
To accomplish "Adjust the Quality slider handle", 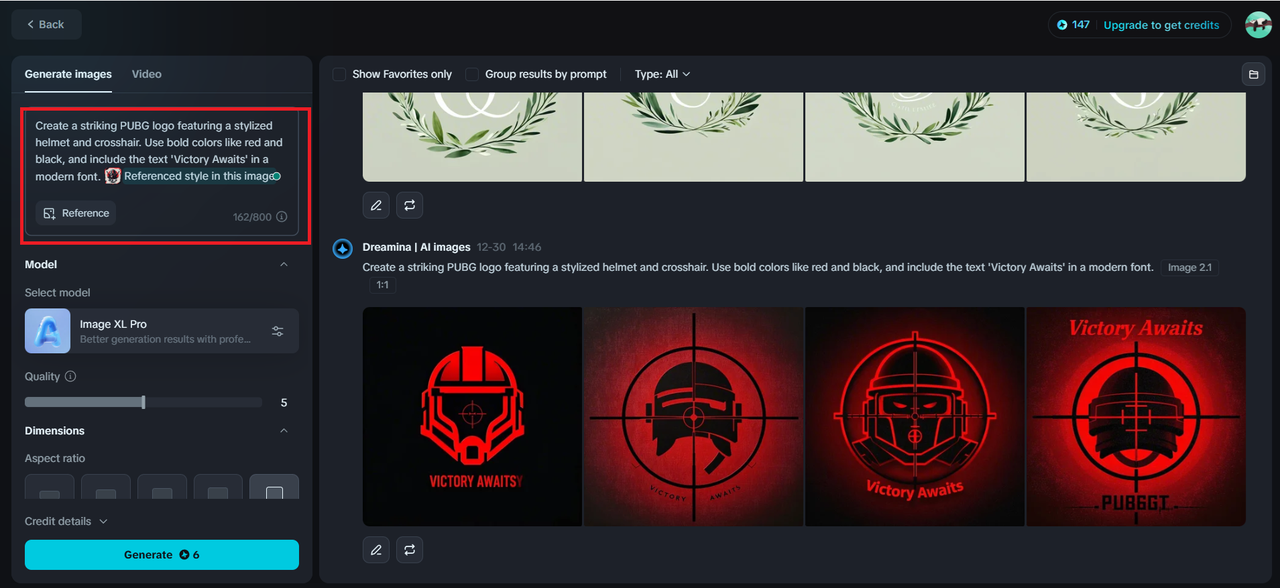I will pos(144,402).
